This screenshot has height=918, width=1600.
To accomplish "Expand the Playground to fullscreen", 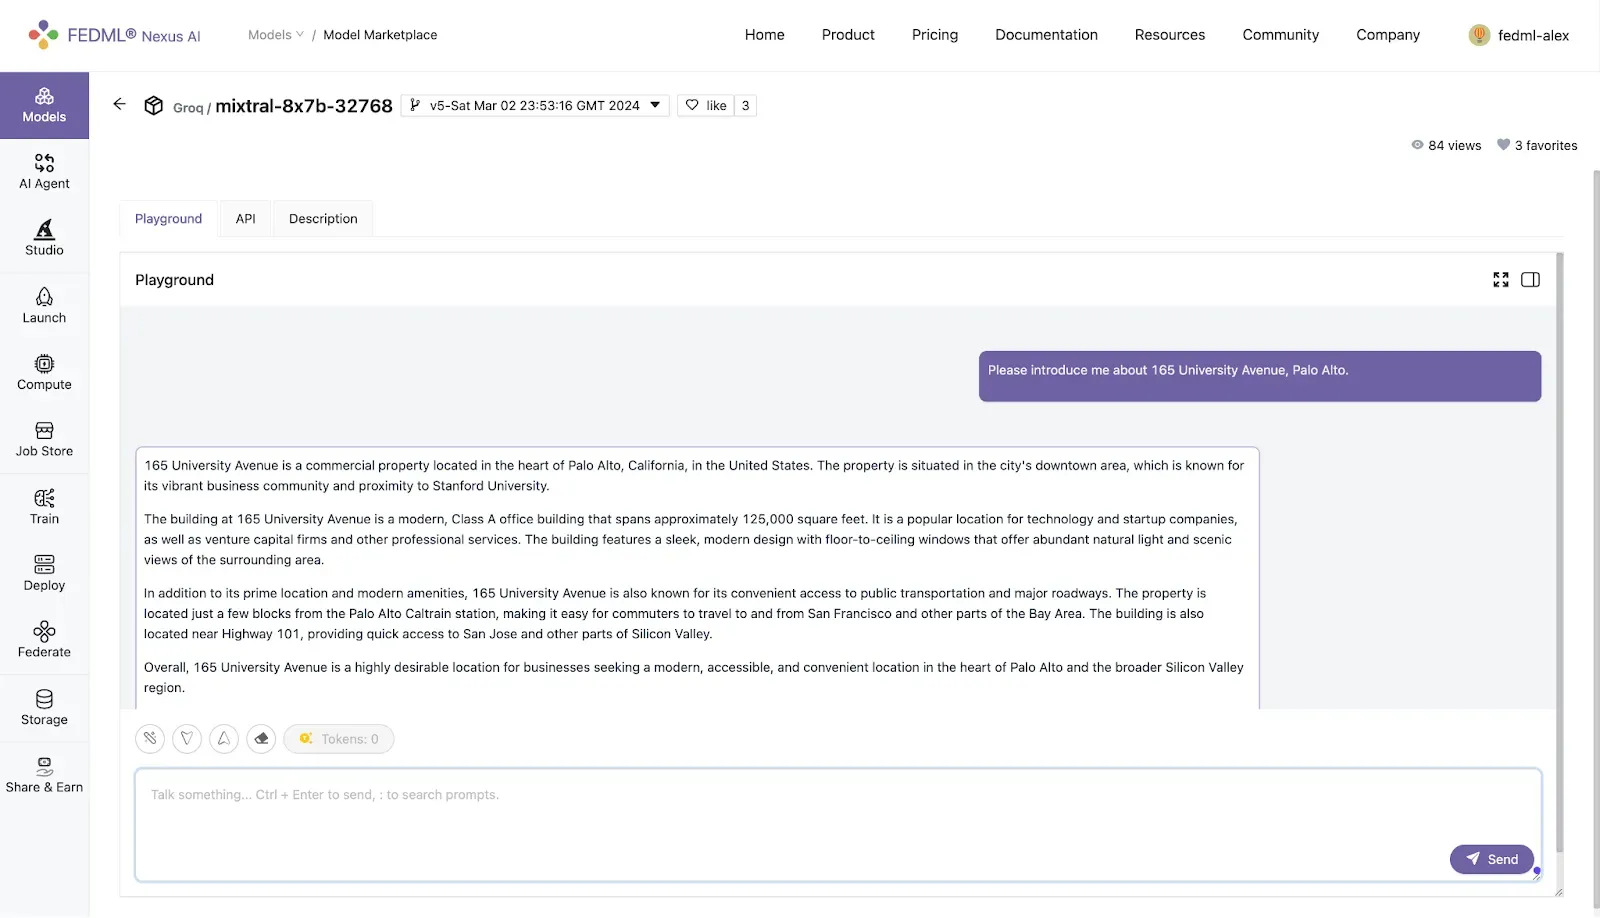I will pyautogui.click(x=1501, y=280).
